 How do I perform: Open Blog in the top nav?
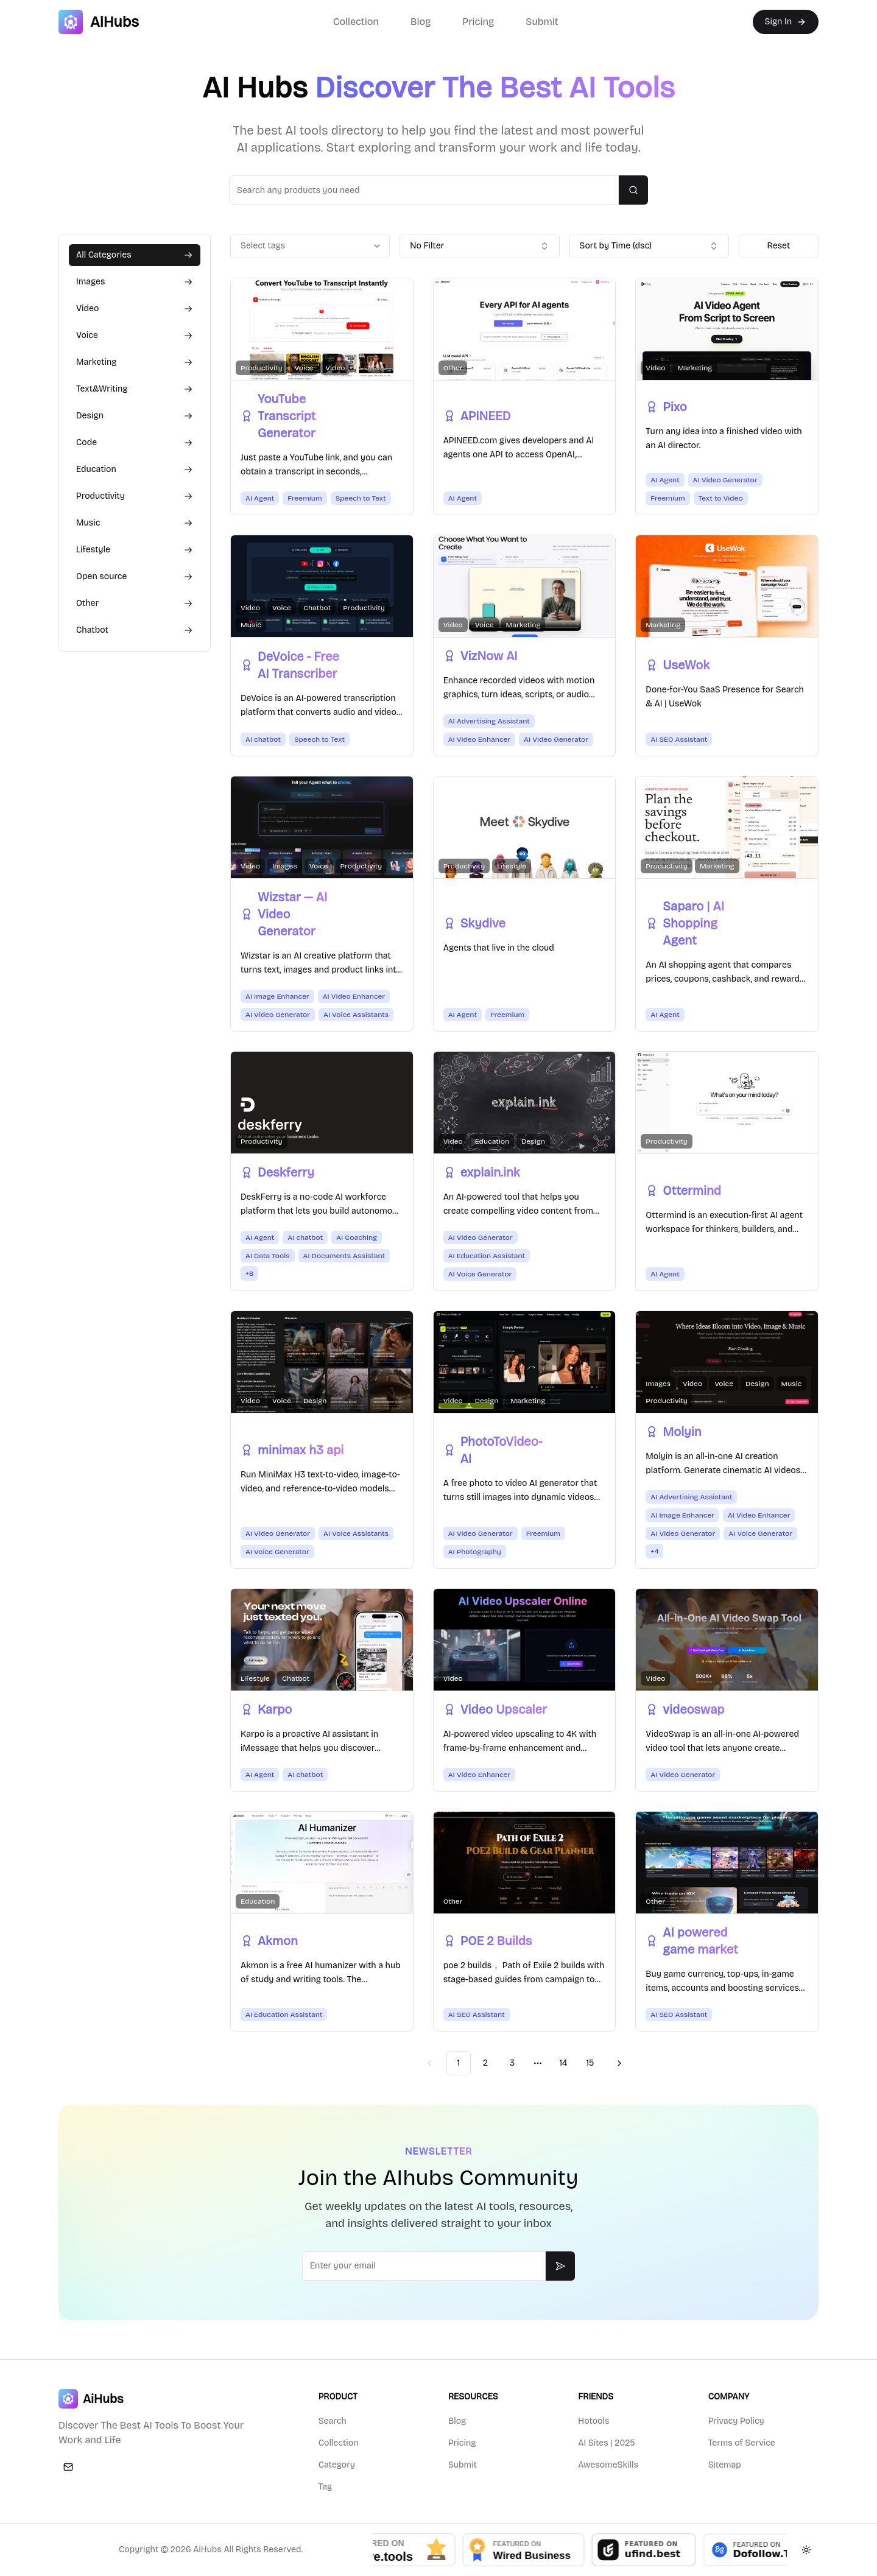(x=420, y=22)
